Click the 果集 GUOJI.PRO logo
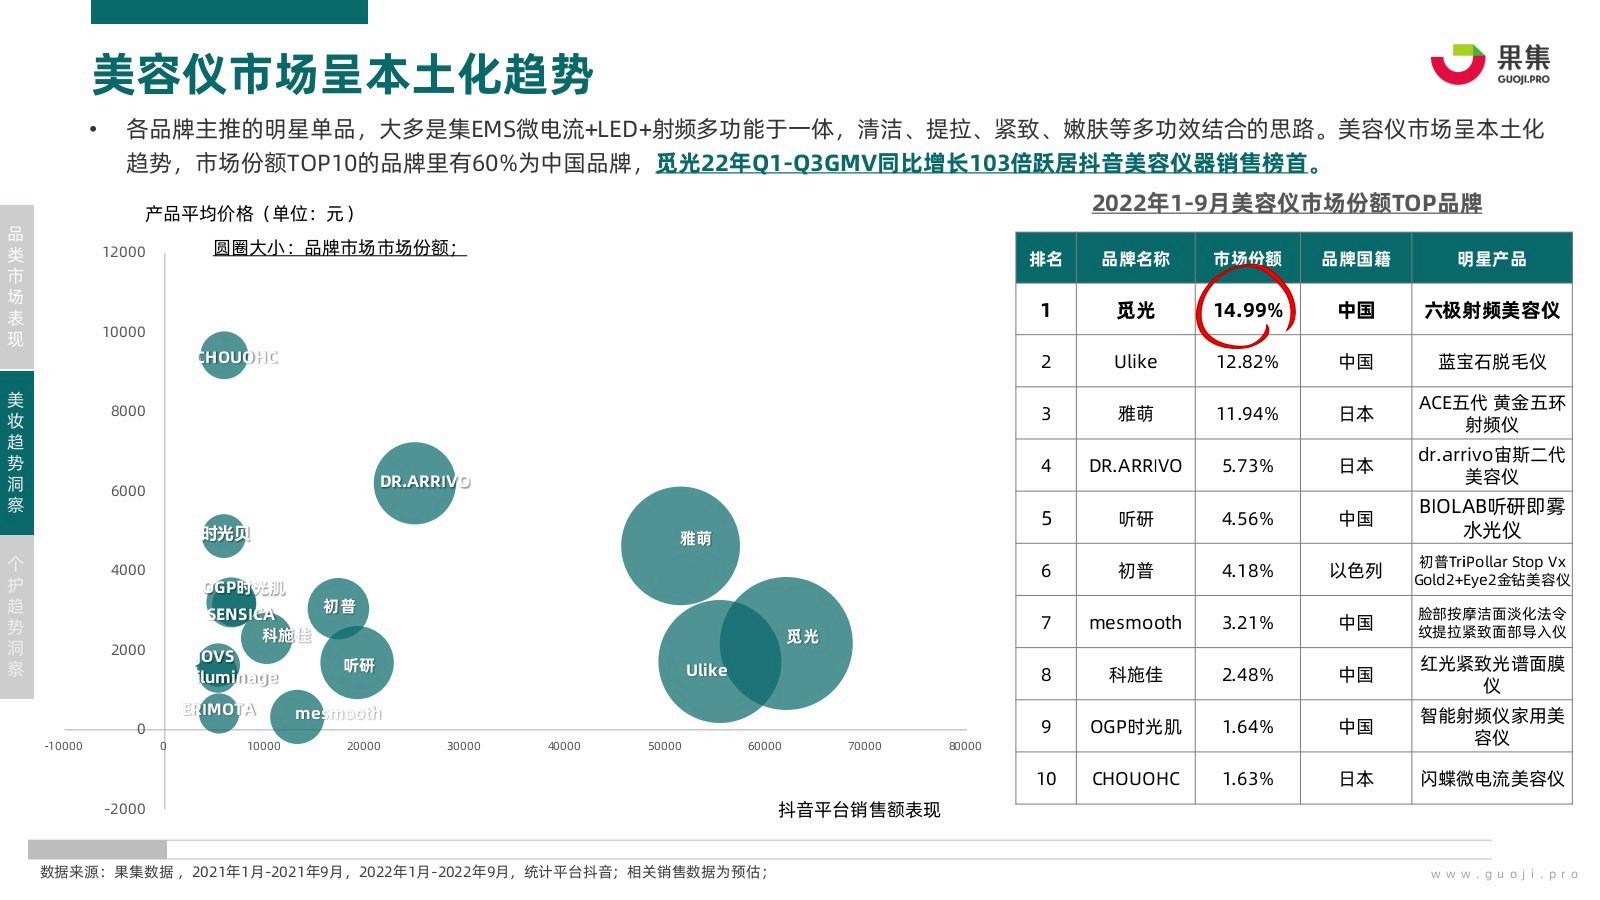This screenshot has width=1600, height=900. (1488, 64)
